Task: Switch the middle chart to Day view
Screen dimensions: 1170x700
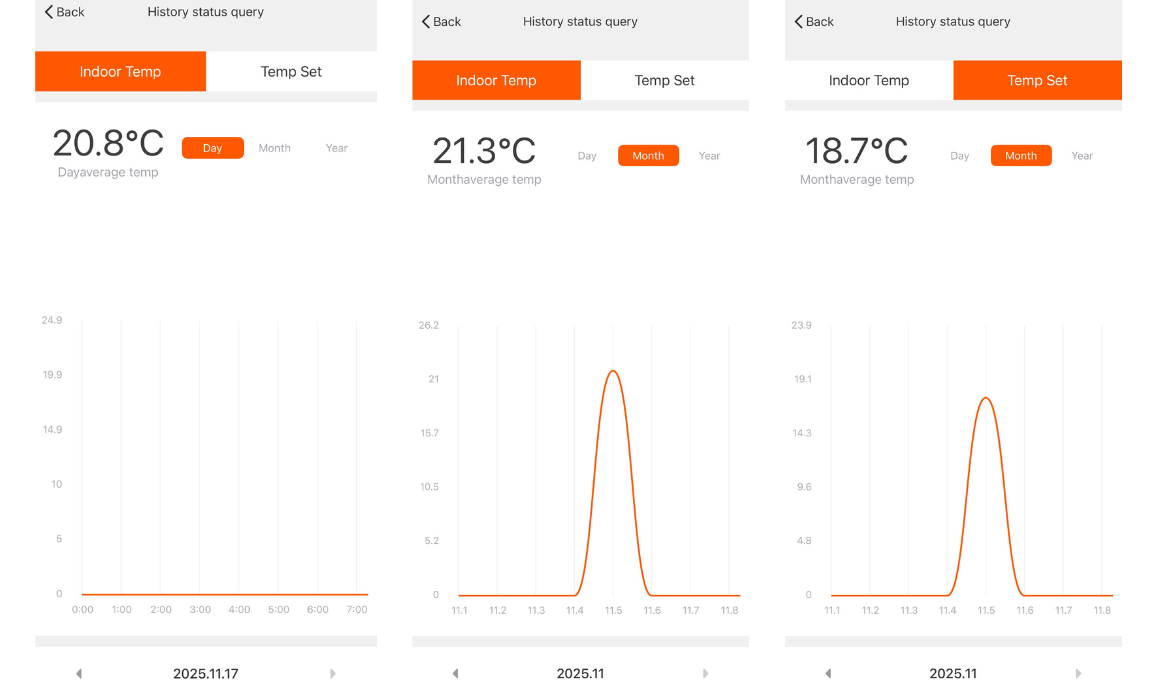Action: tap(587, 155)
